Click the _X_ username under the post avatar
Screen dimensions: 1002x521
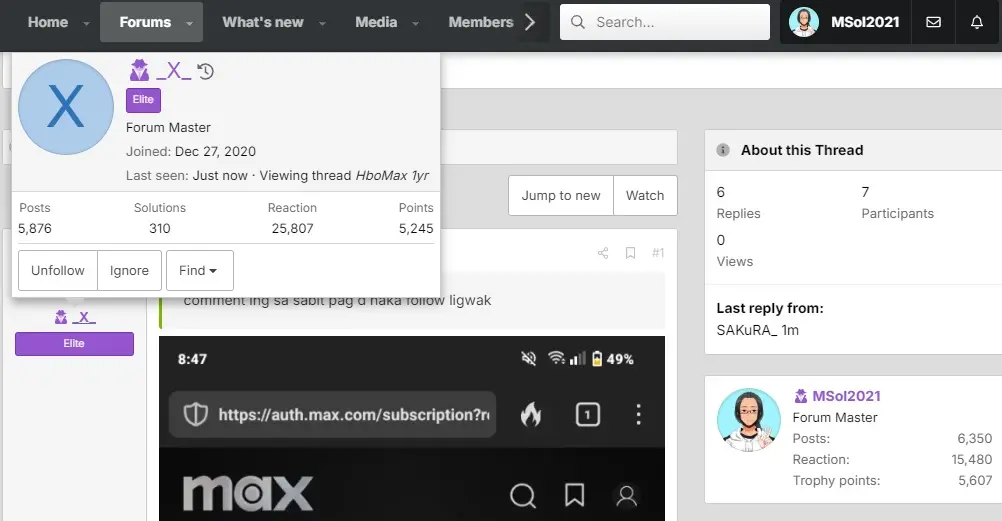tap(84, 317)
